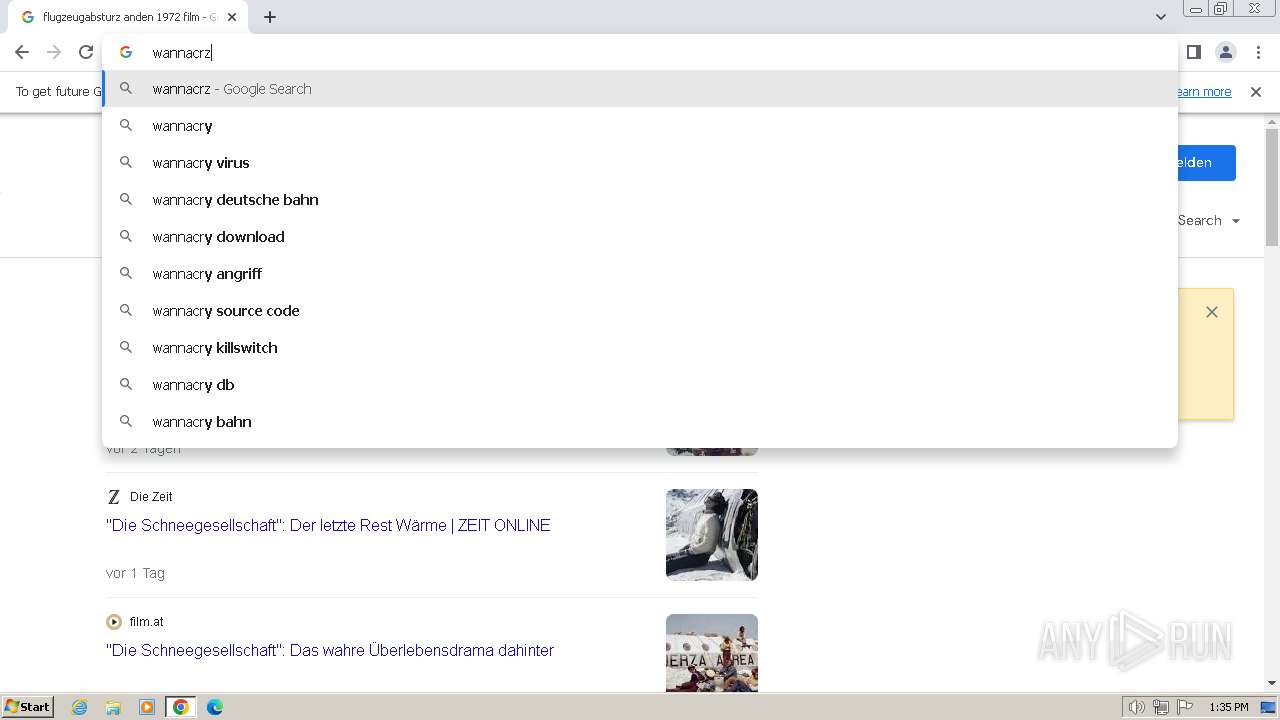Open the Windows Start menu

28,707
